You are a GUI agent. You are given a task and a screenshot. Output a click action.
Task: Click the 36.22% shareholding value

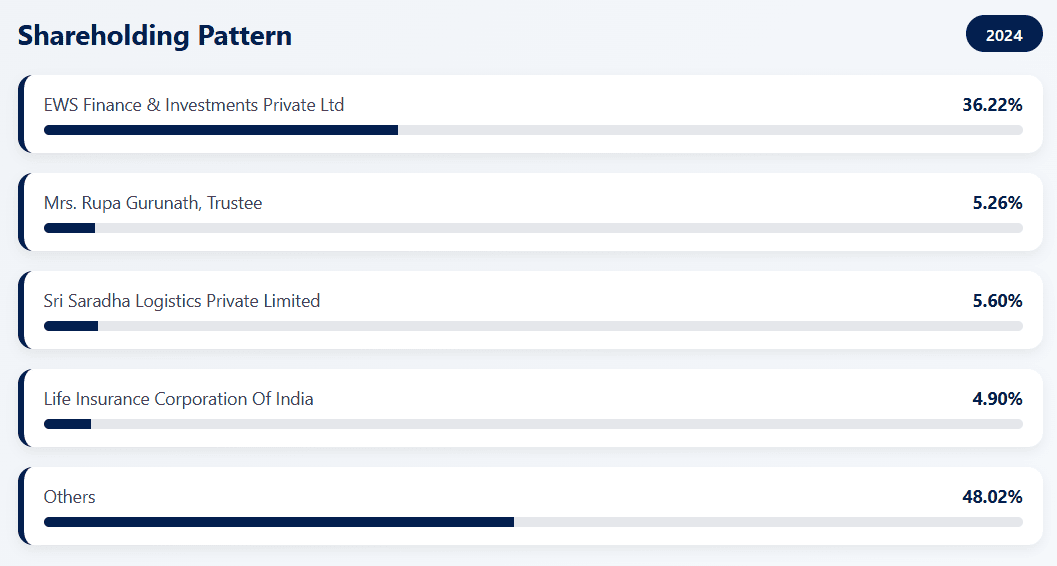(992, 105)
